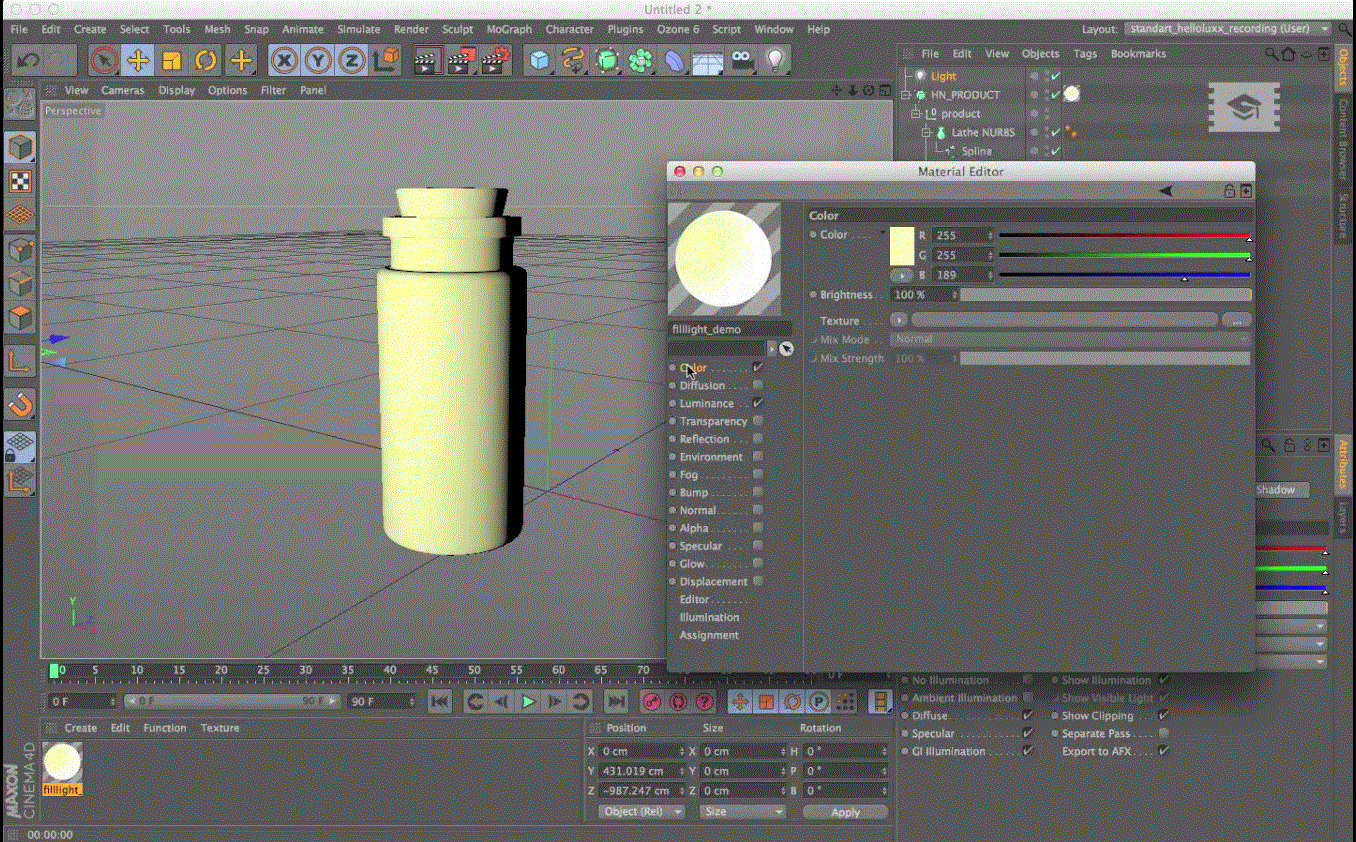Add a camera object

click(741, 62)
